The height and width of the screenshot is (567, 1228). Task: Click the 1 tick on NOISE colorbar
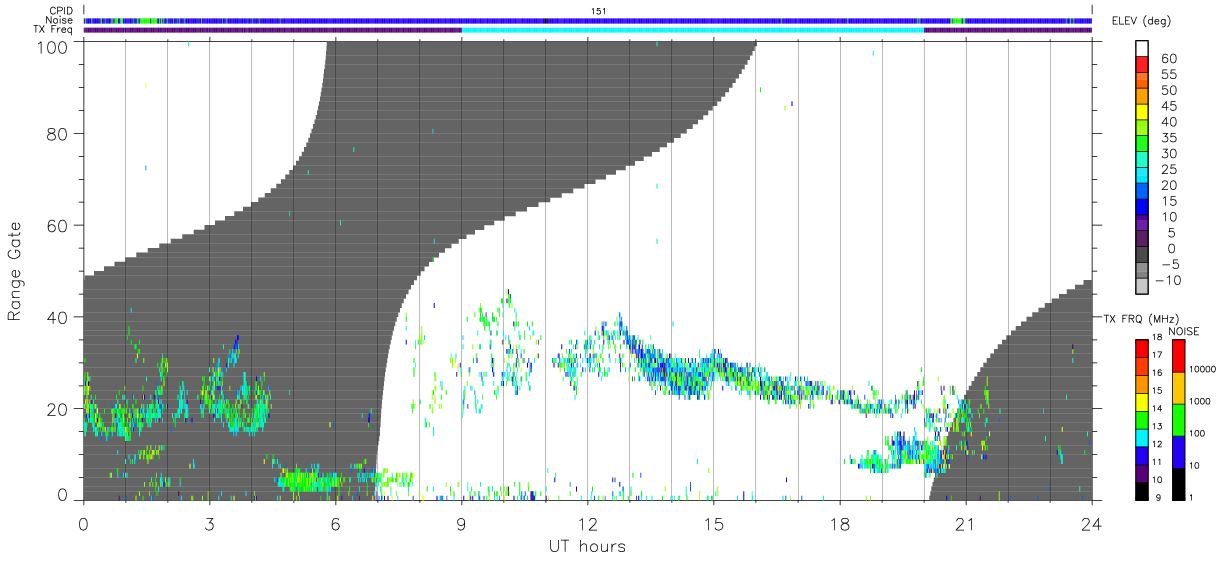point(1193,498)
